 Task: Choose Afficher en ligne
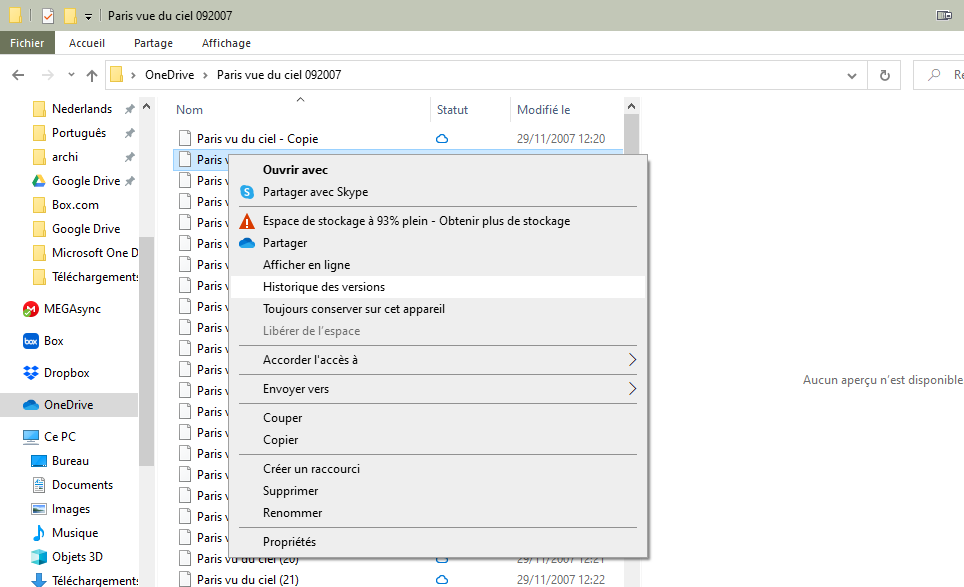point(438,265)
